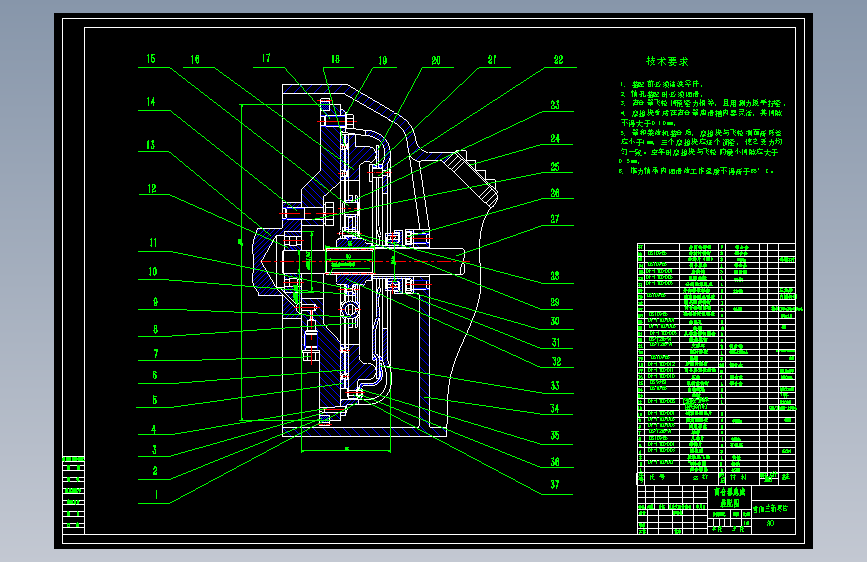Click the leader label 16
The height and width of the screenshot is (562, 867).
(195, 59)
